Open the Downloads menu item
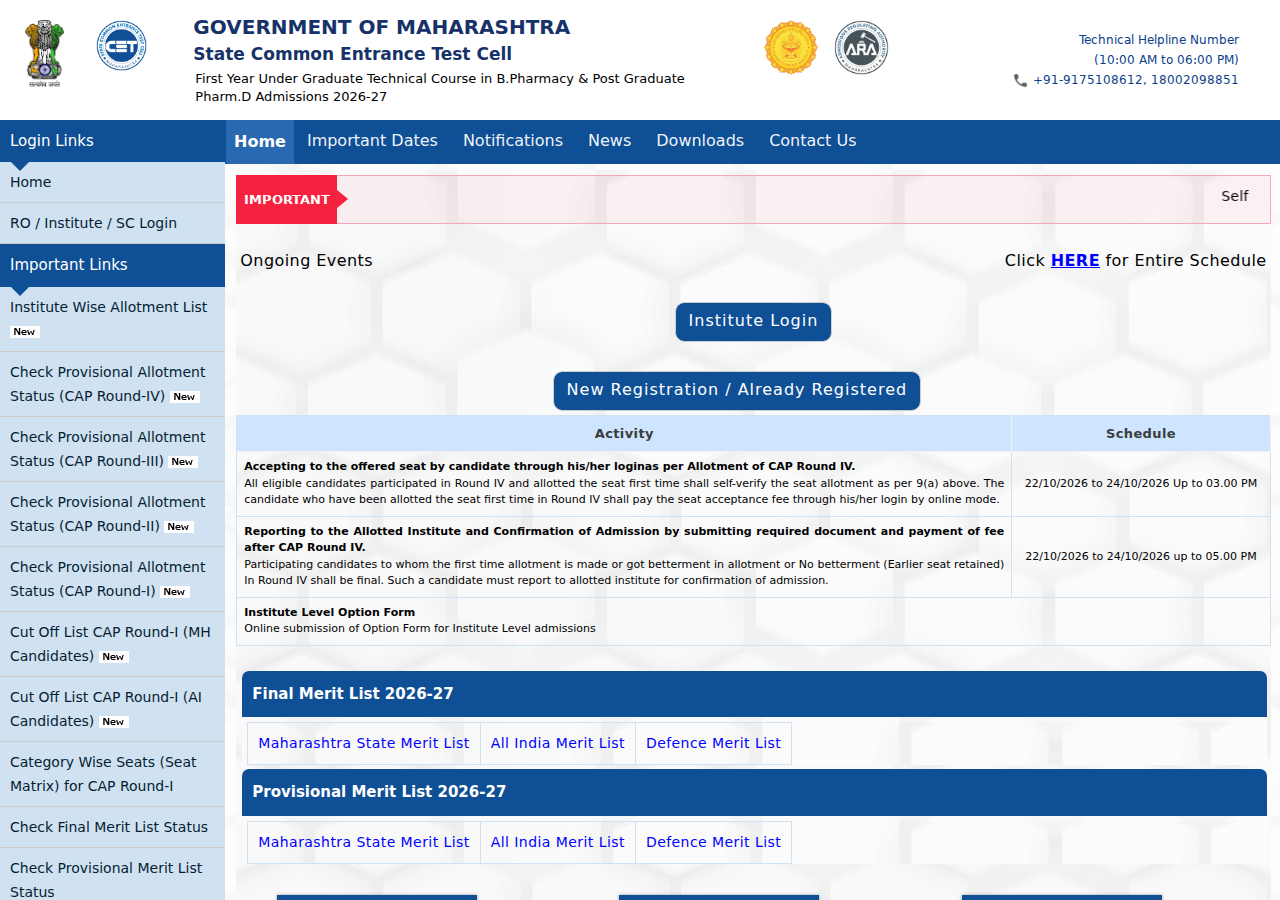 coord(700,141)
